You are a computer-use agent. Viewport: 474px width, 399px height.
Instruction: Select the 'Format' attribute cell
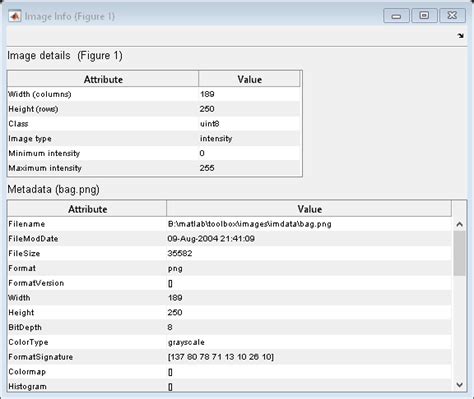[87, 268]
